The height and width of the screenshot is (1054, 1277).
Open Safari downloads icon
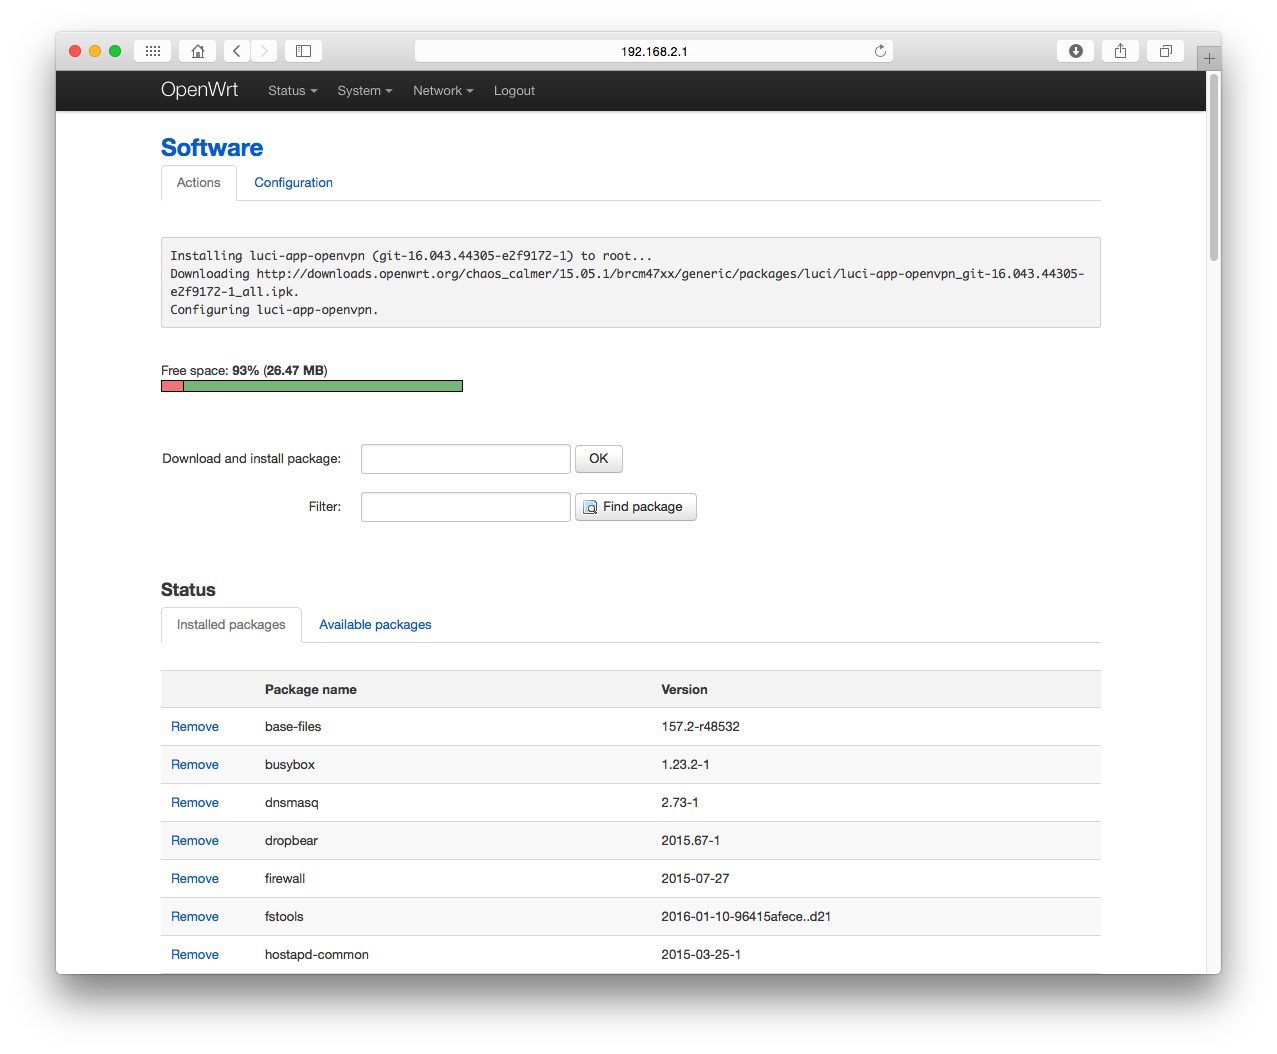tap(1075, 51)
